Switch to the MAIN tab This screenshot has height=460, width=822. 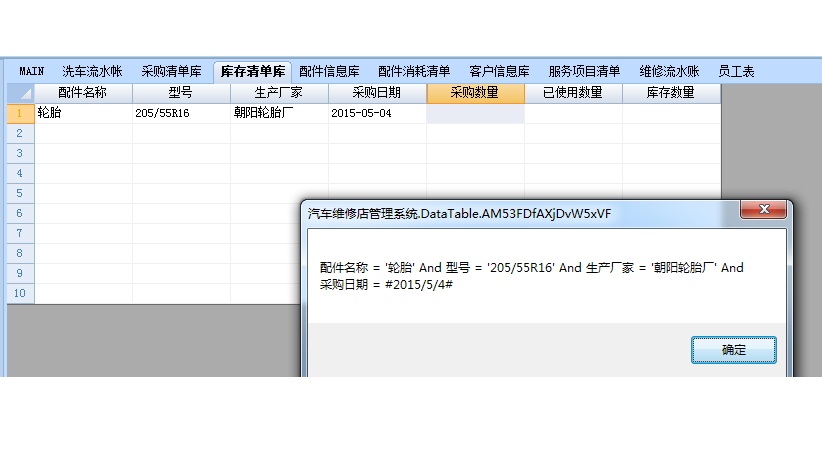click(x=31, y=71)
